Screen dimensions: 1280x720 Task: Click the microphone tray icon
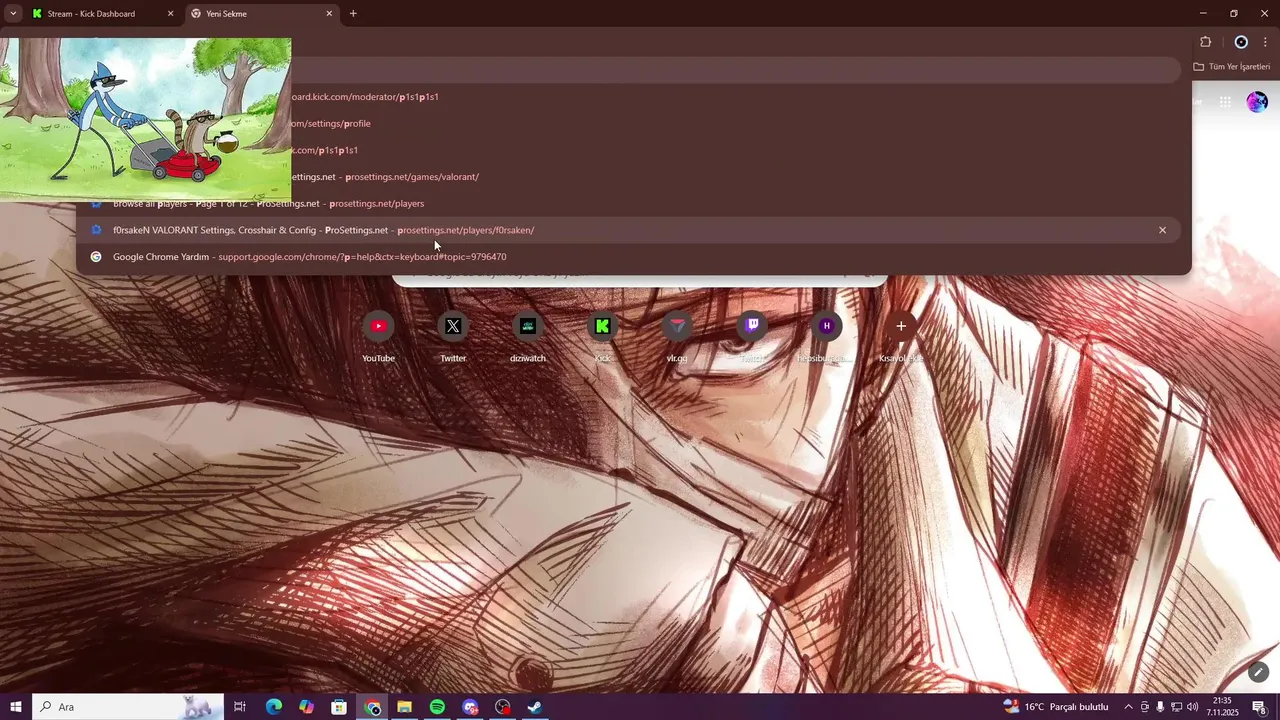click(x=1160, y=707)
